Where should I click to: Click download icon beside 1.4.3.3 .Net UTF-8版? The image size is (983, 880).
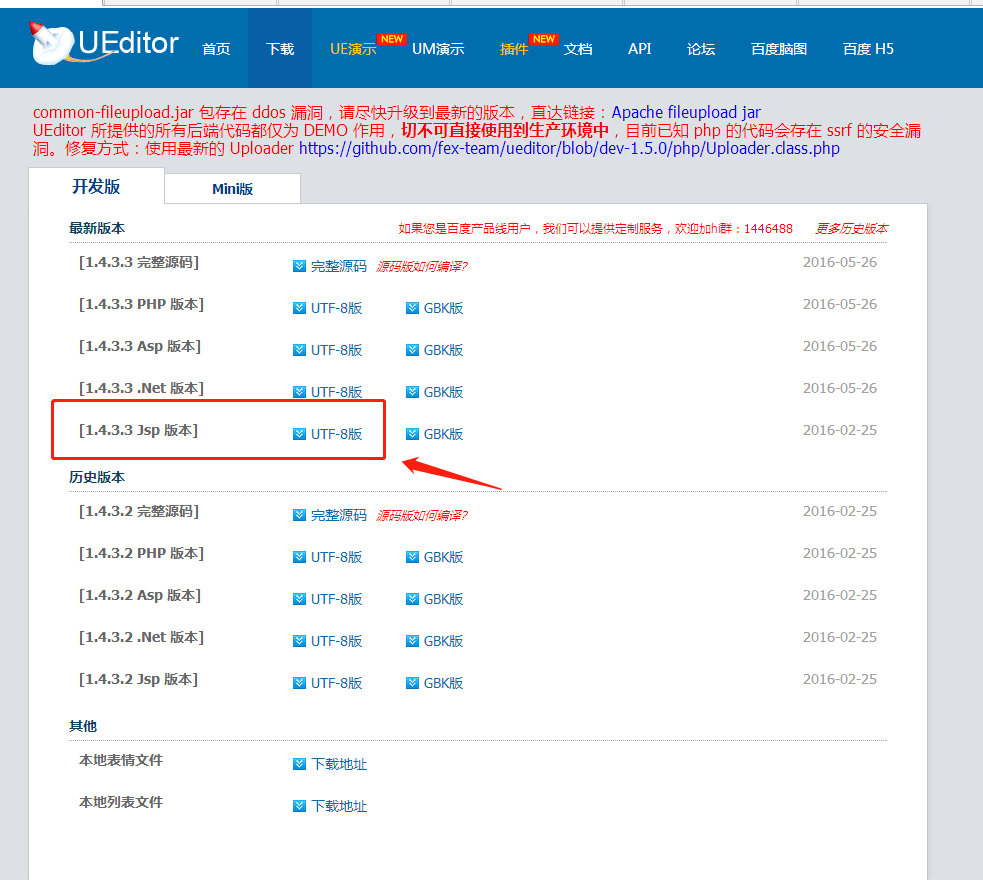299,392
